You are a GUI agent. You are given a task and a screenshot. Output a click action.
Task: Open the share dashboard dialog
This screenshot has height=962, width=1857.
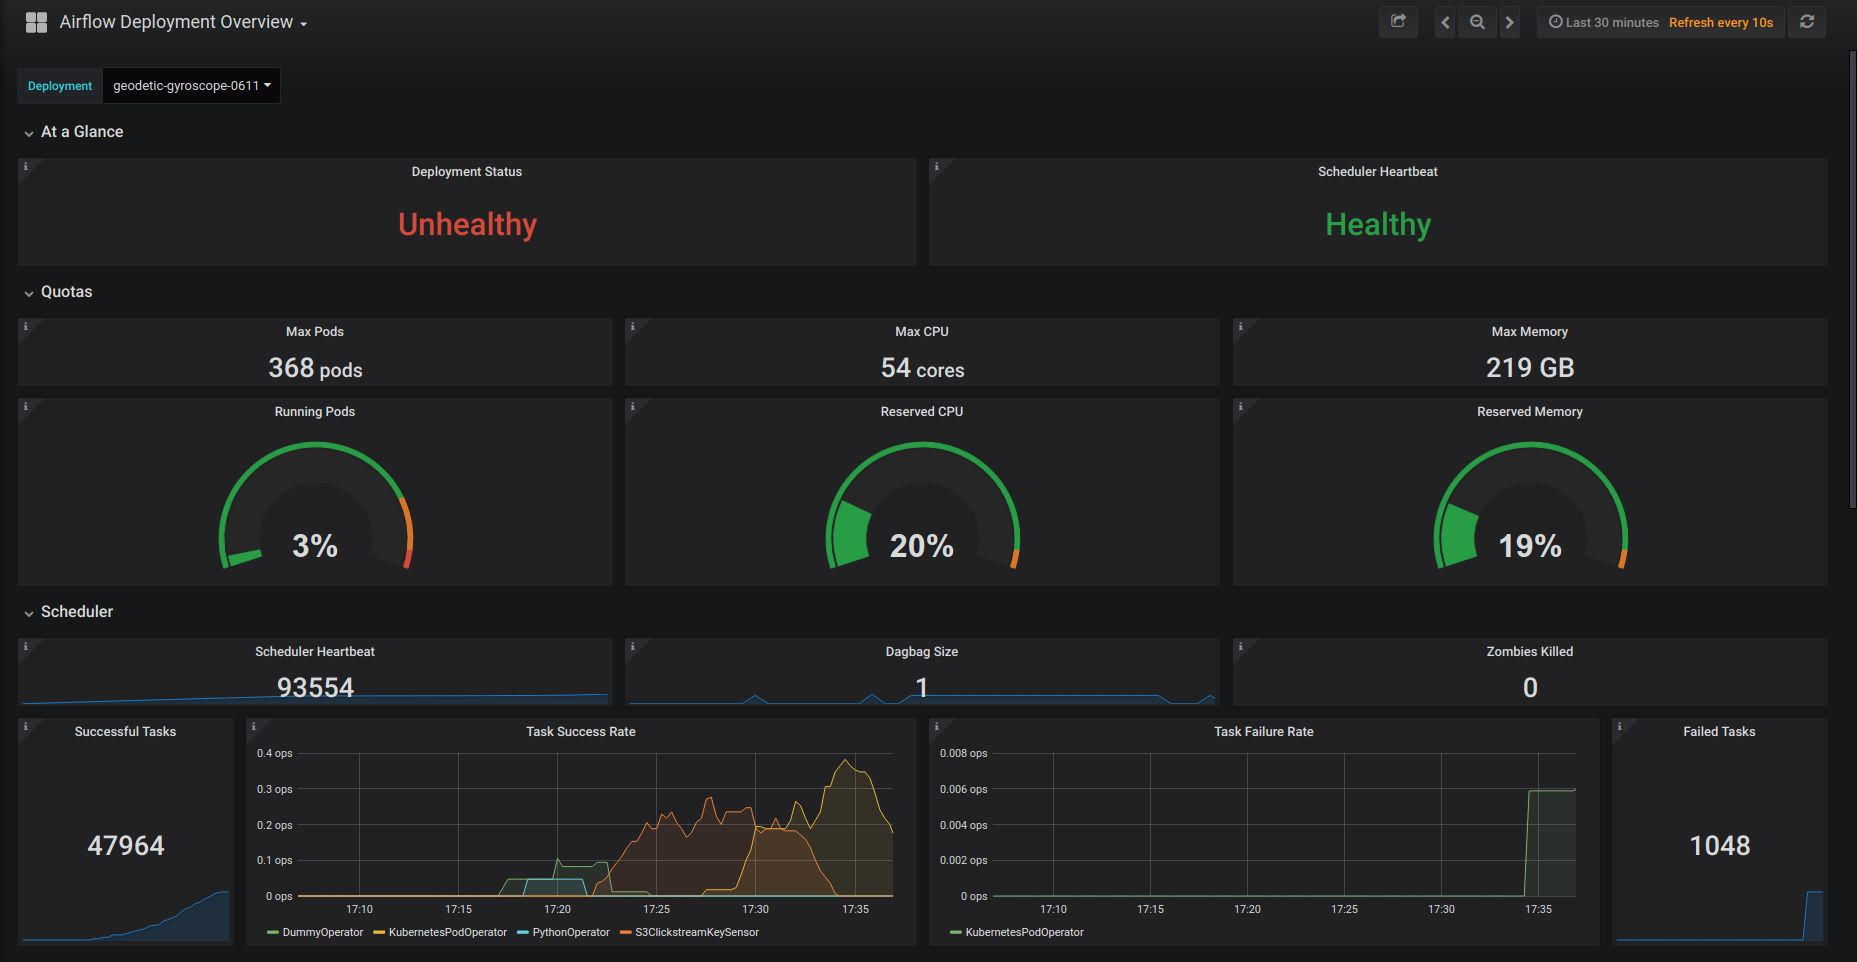1398,21
